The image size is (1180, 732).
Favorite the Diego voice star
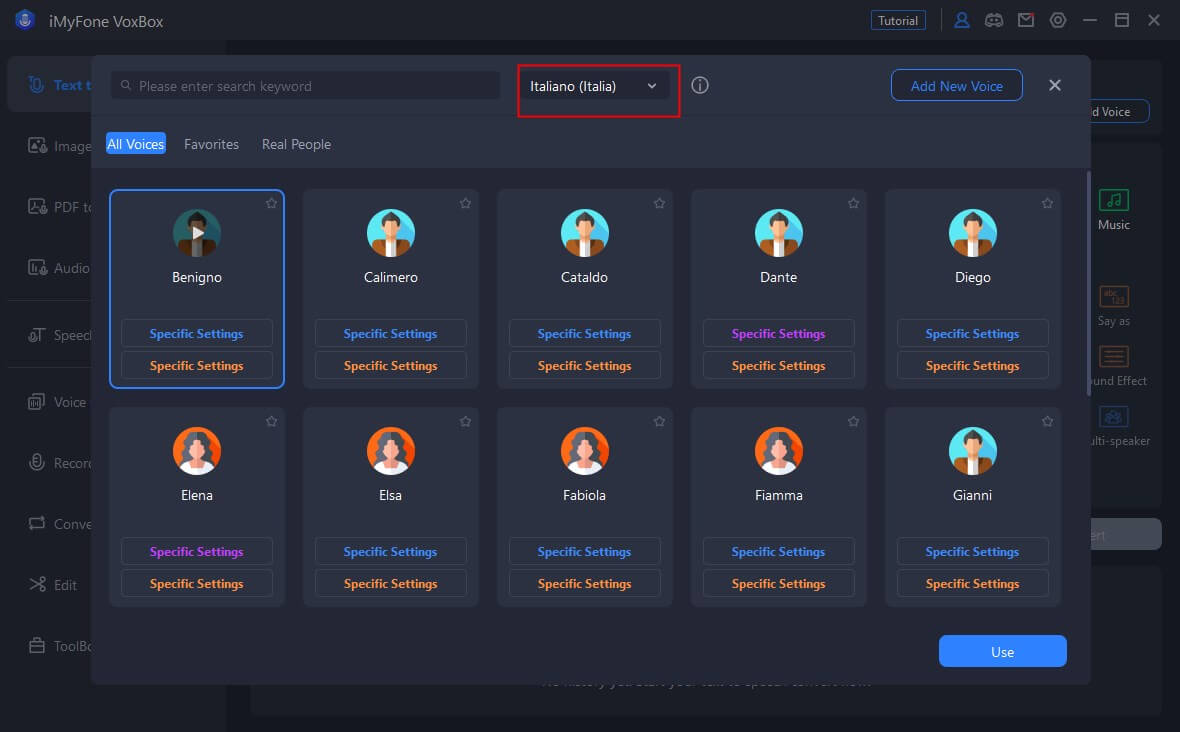(x=1047, y=203)
